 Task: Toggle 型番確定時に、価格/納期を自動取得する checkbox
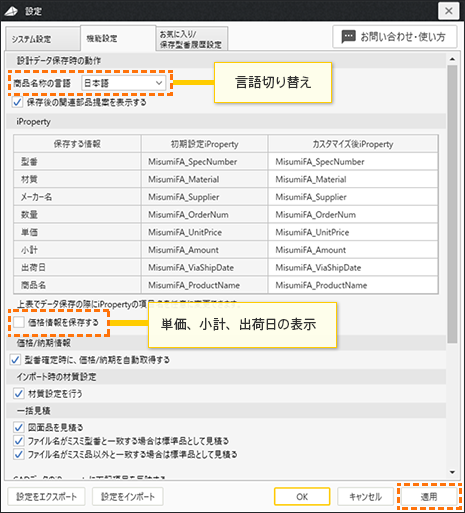(15, 360)
